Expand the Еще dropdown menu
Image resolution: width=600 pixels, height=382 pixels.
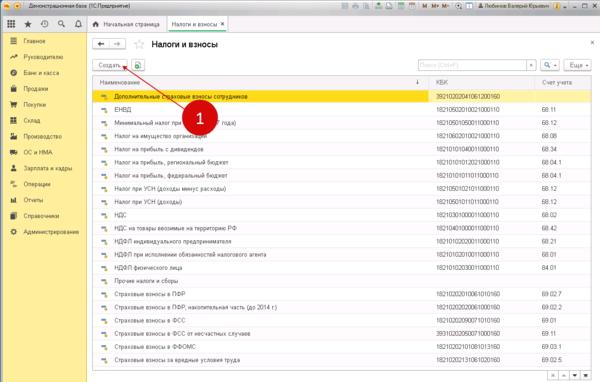(x=577, y=65)
